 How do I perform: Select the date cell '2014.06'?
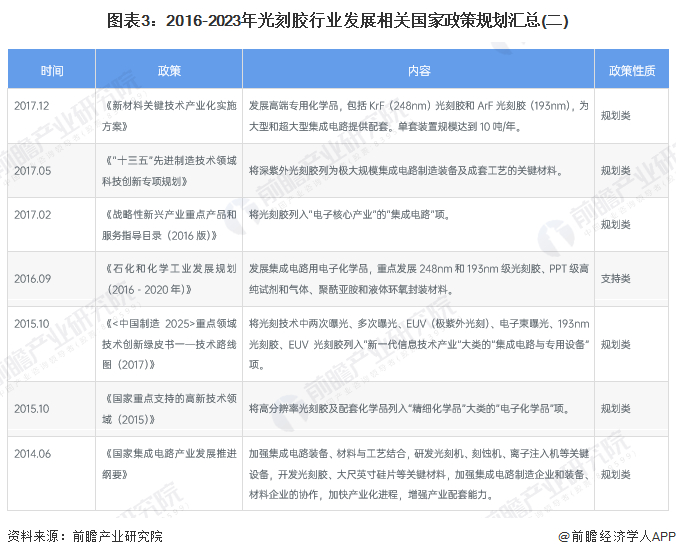click(32, 454)
